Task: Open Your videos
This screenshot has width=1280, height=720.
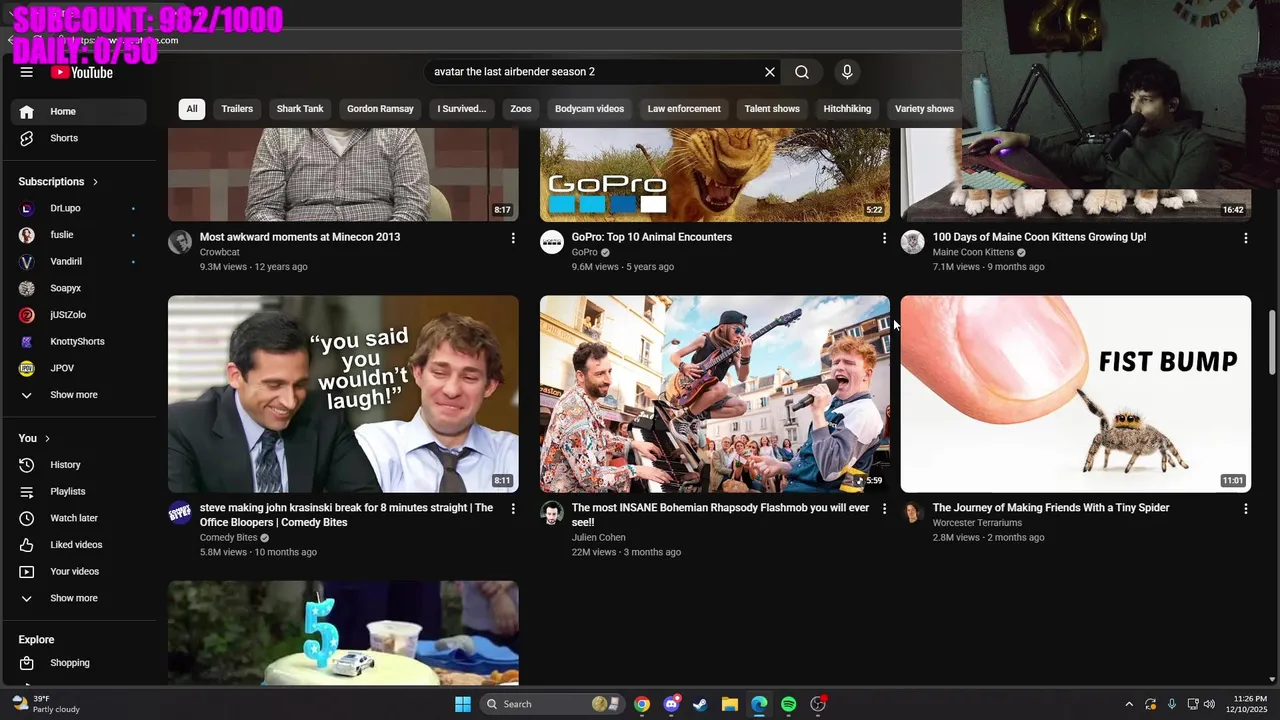Action: 80,571
